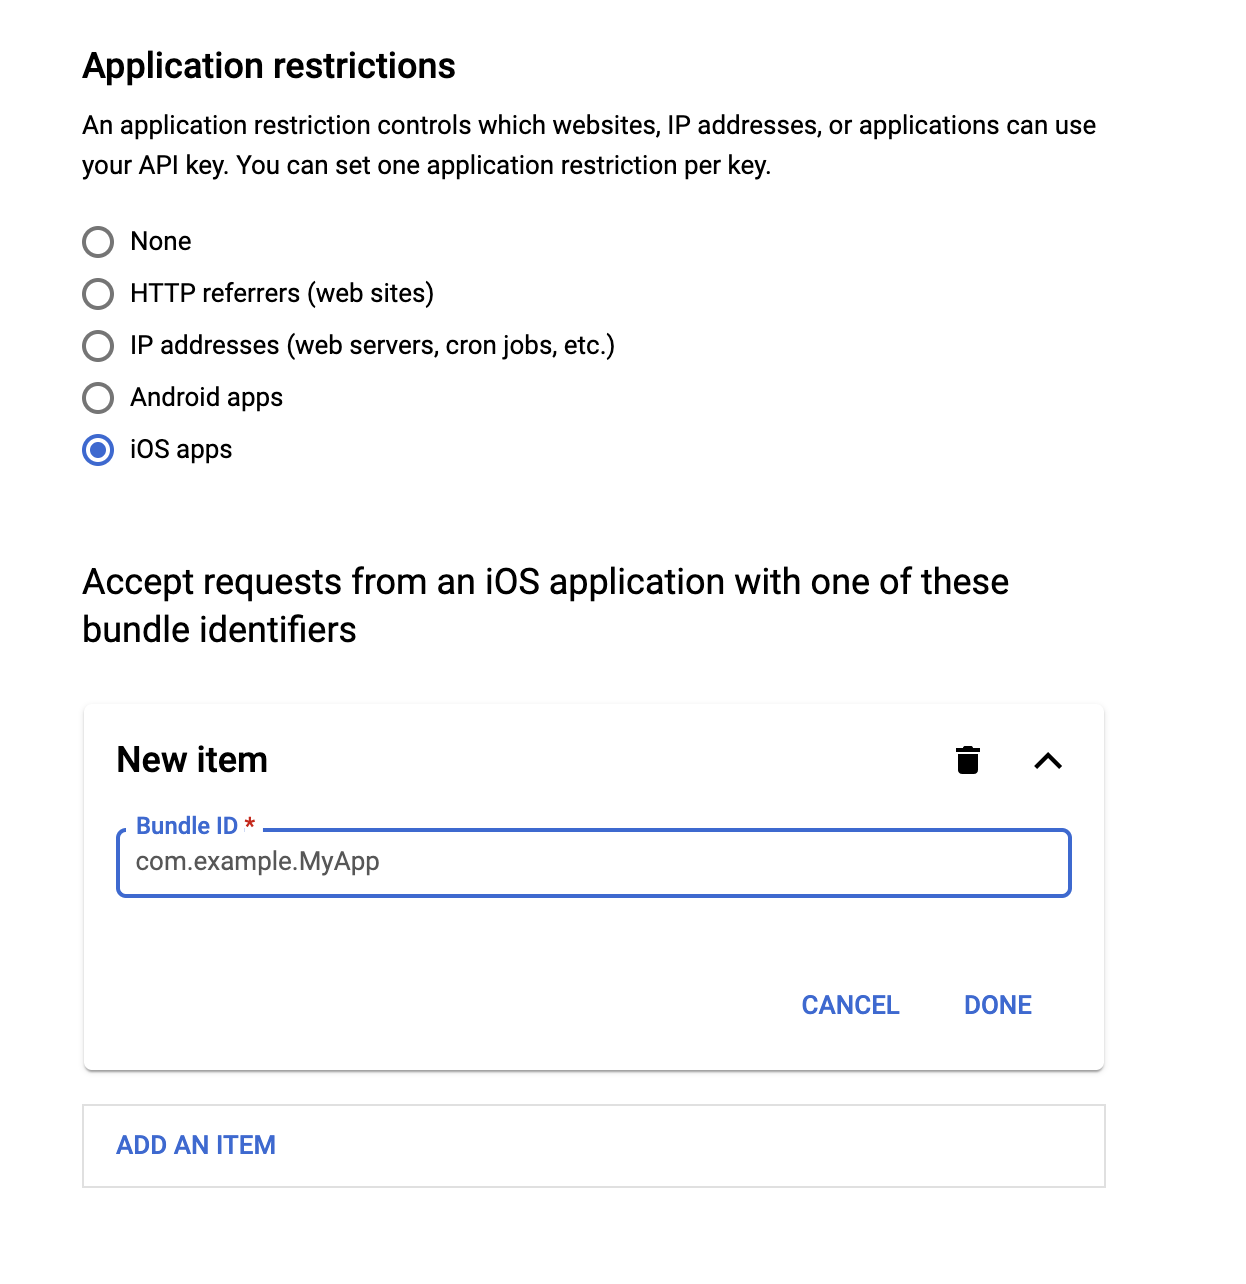Delete the New item entry with trash icon
This screenshot has height=1284, width=1246.
(x=967, y=761)
